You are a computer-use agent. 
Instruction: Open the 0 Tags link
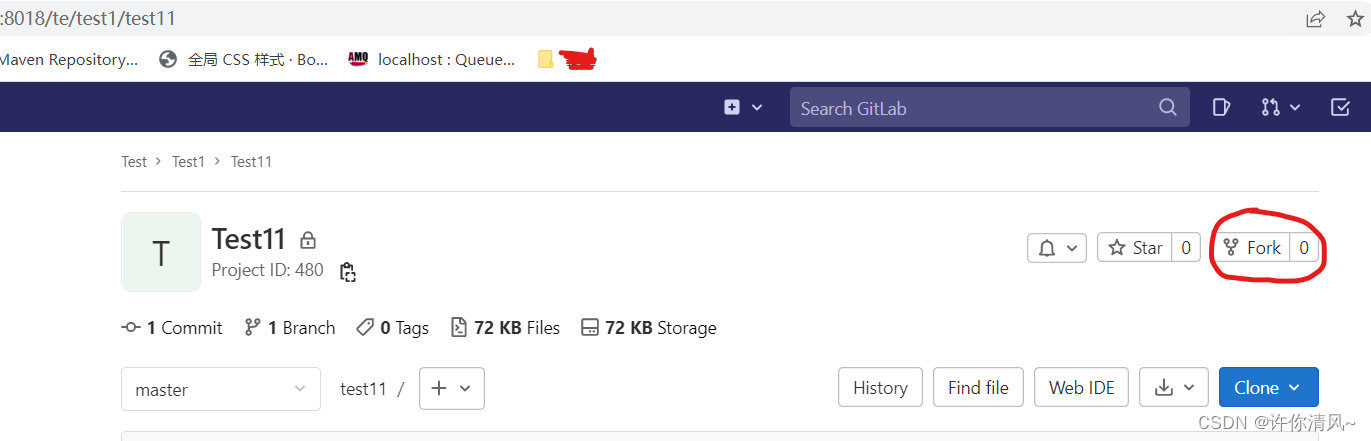point(392,327)
